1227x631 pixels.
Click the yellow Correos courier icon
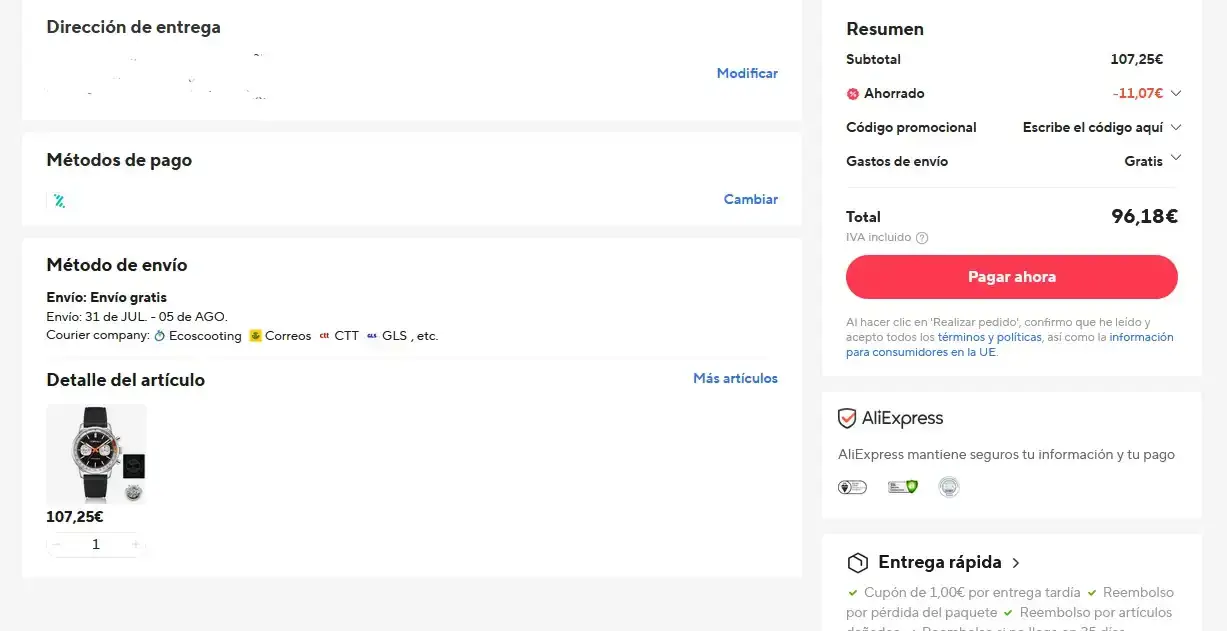pyautogui.click(x=256, y=336)
